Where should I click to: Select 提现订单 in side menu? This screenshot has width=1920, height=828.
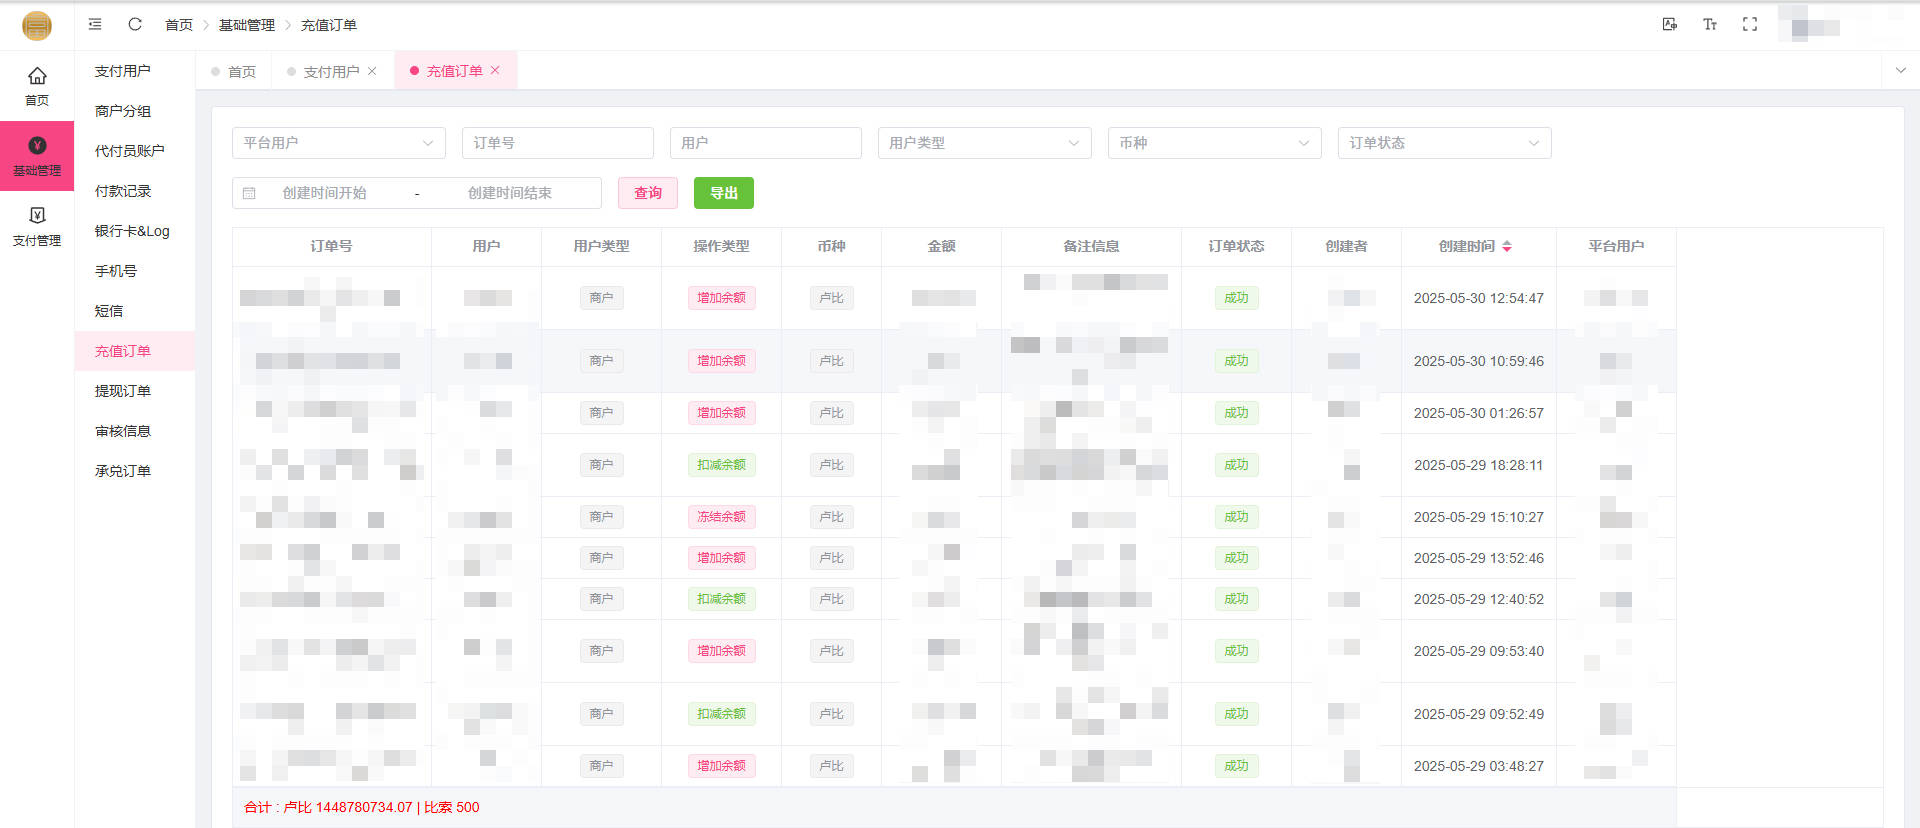point(123,391)
